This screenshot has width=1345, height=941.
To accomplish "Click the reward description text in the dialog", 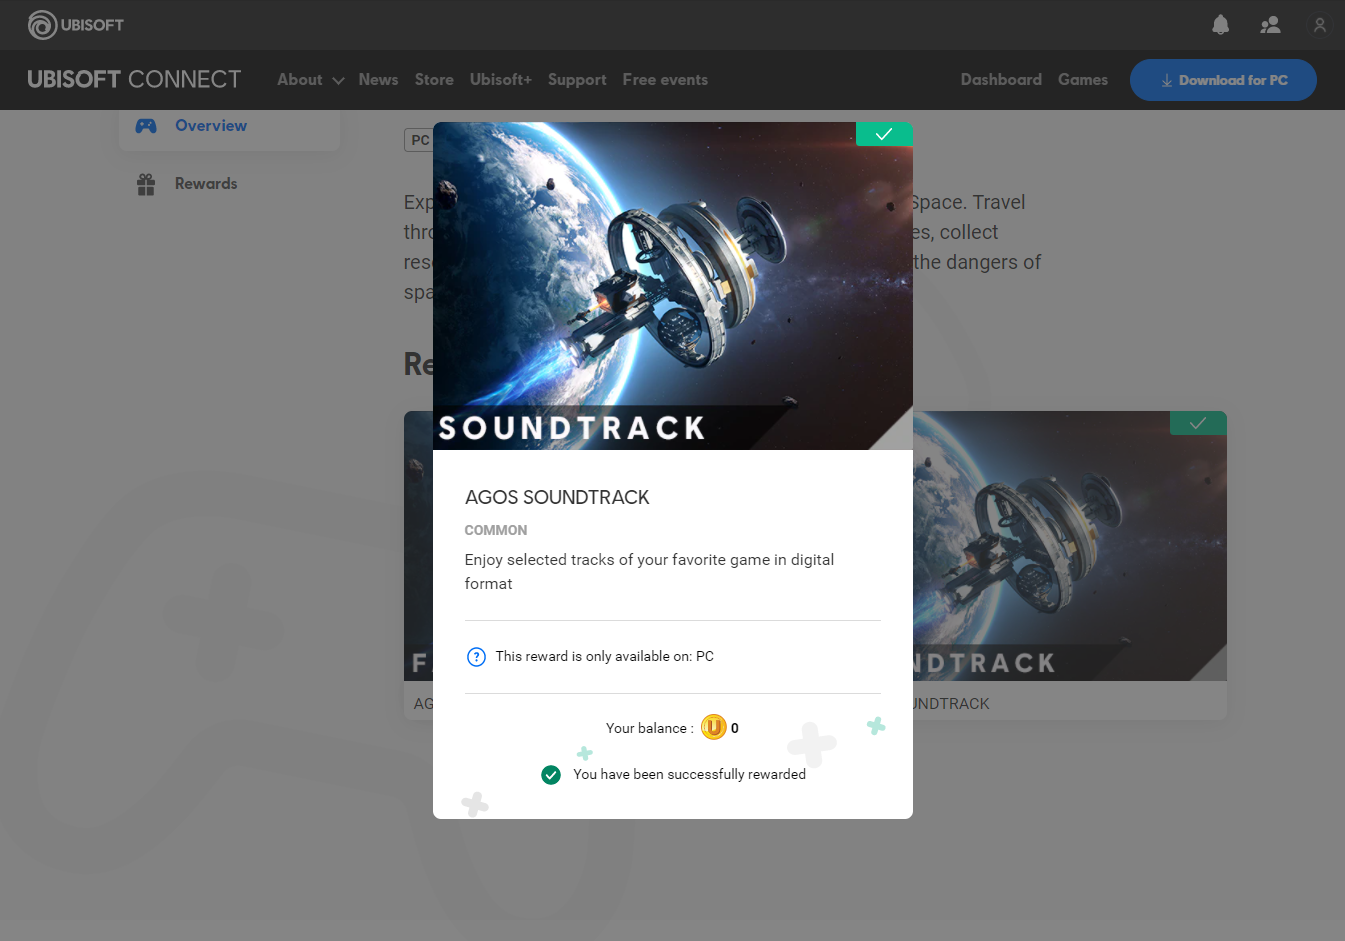I will coord(649,572).
